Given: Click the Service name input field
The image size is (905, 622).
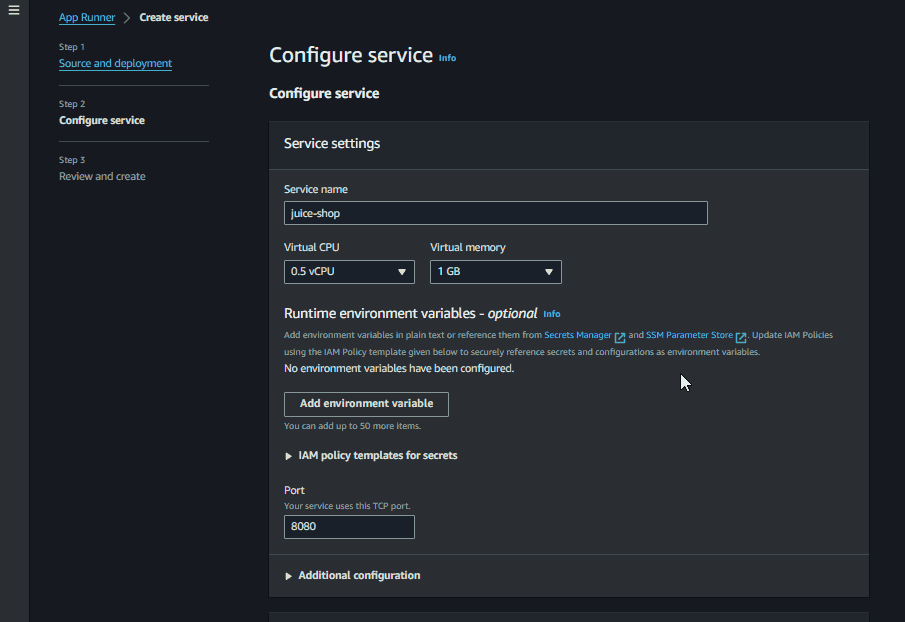Looking at the screenshot, I should 495,213.
